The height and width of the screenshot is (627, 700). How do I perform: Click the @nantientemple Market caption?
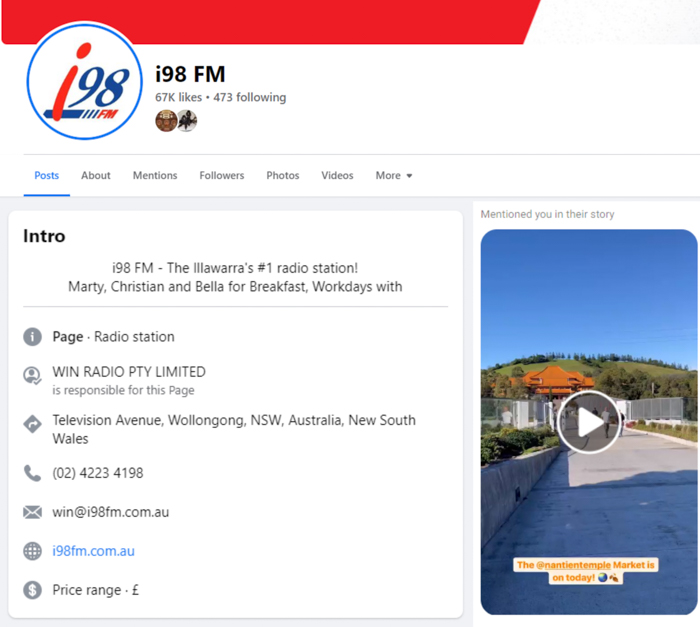click(586, 571)
